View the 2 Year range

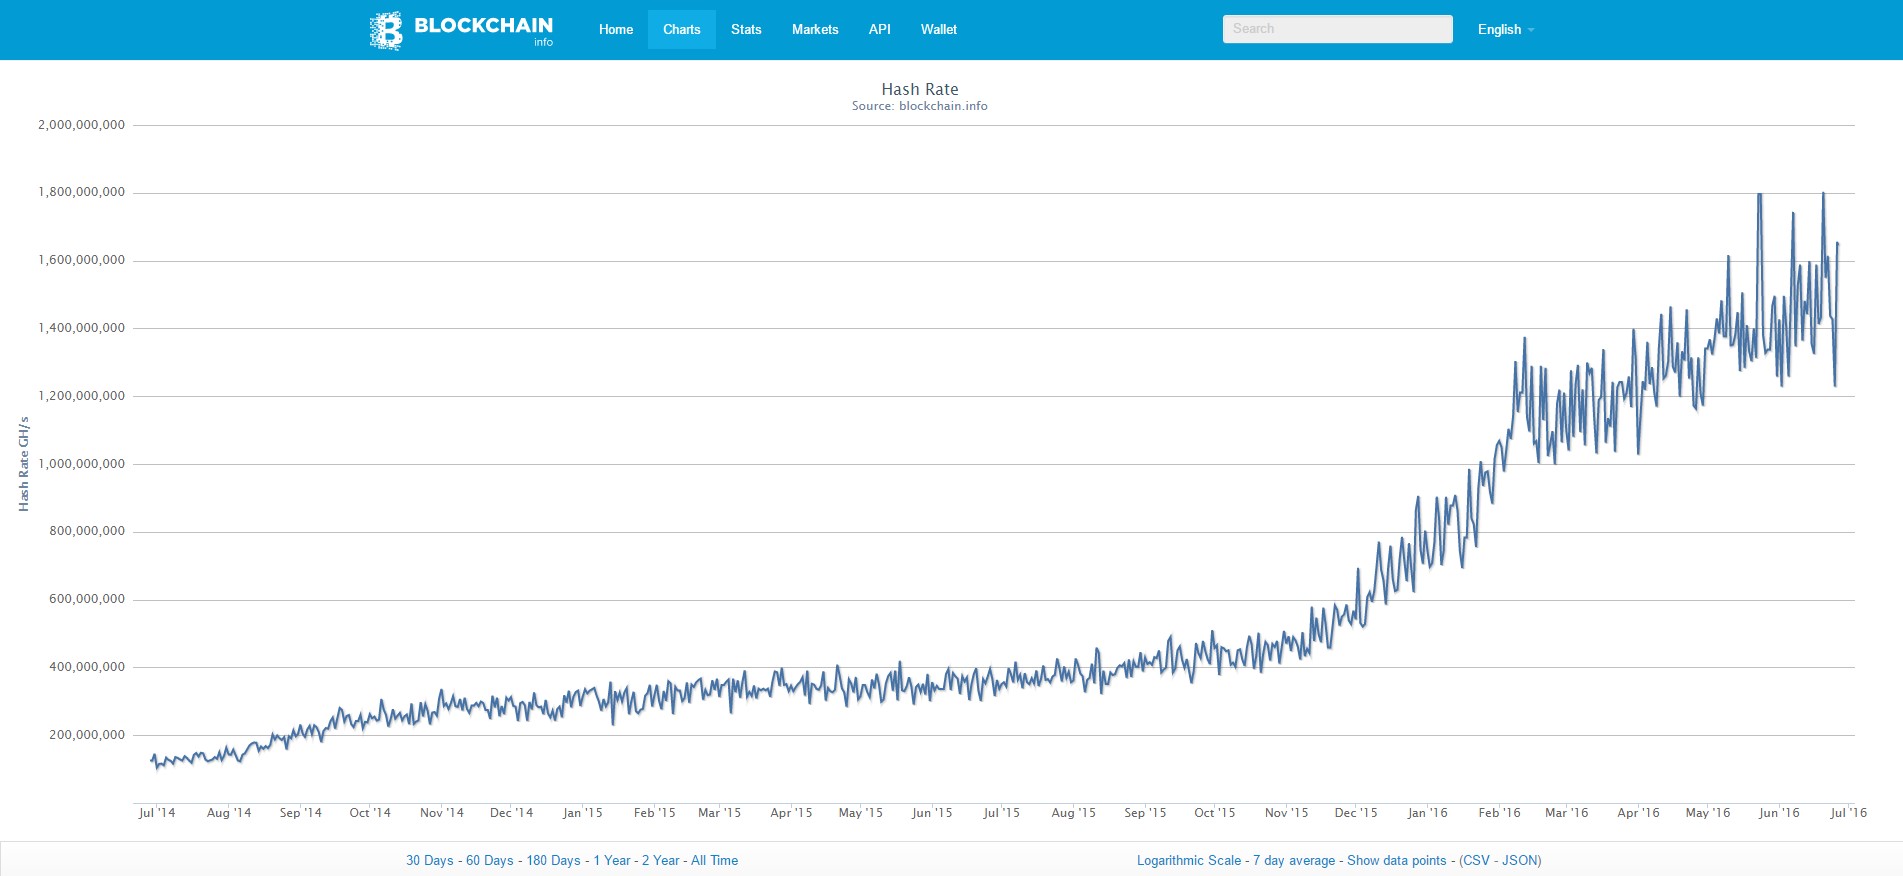[x=661, y=861]
